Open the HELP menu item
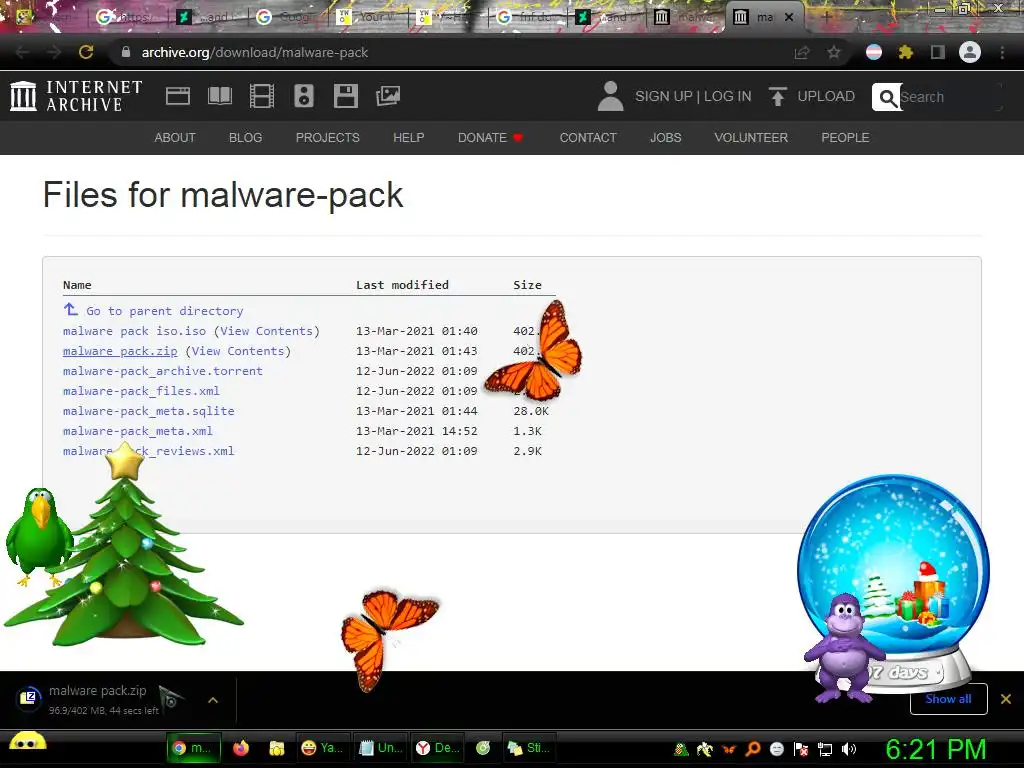Screen dimensions: 1024x768 409,138
